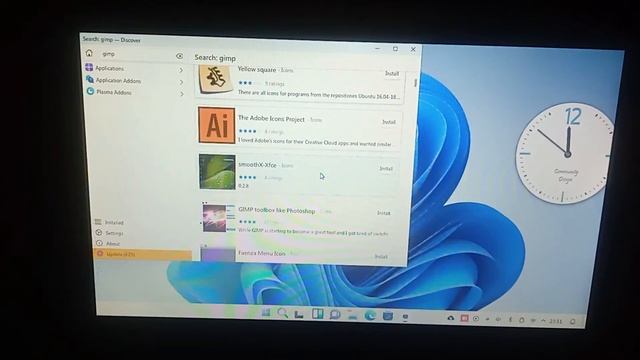The image size is (640, 360).
Task: Click the taskbar clock time
Action: pyautogui.click(x=555, y=321)
